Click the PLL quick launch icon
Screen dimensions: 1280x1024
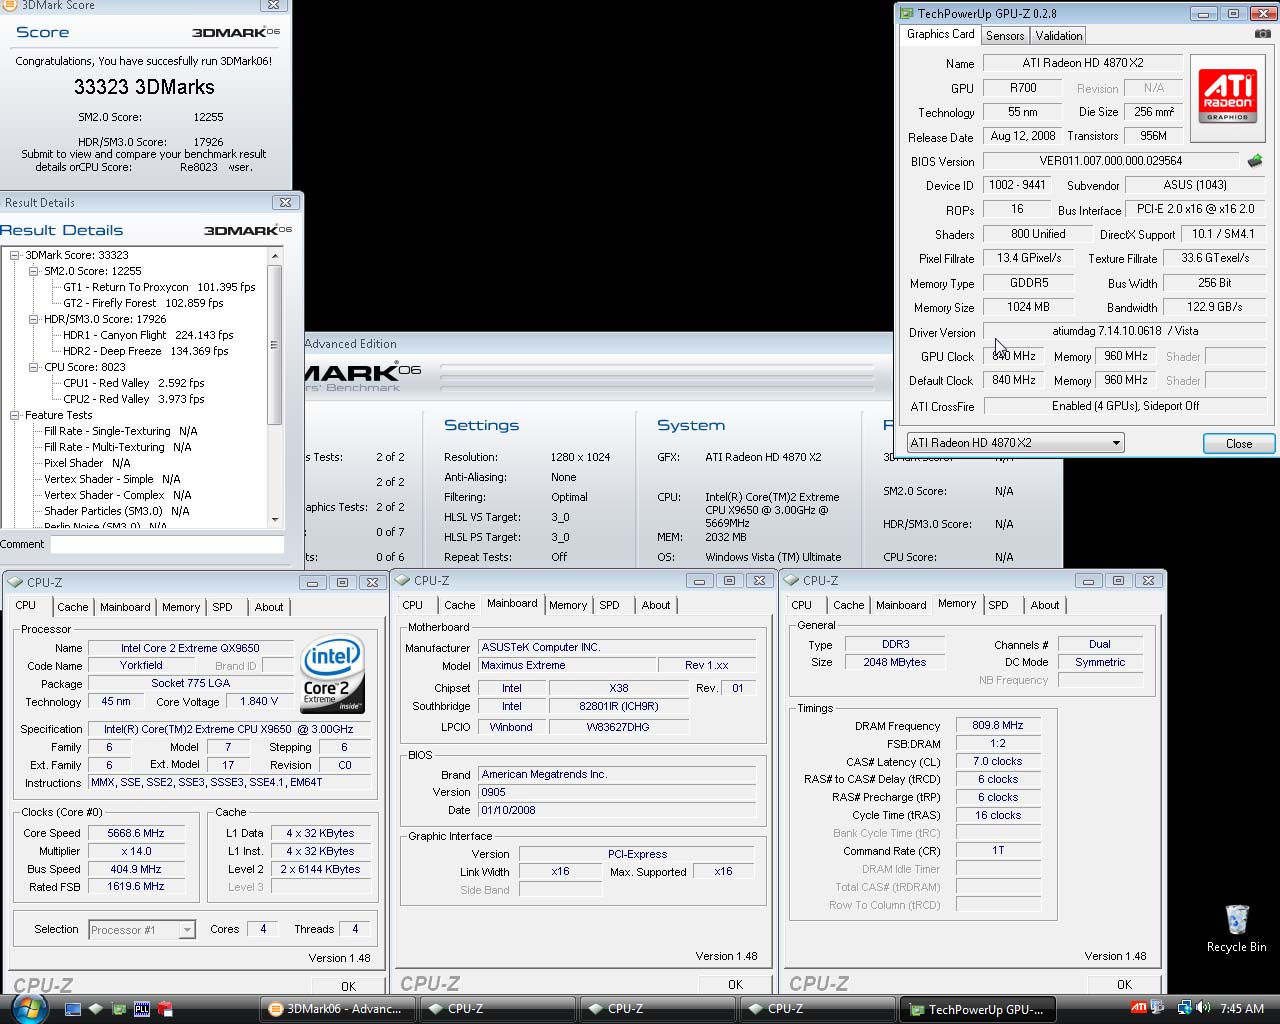[x=142, y=1009]
